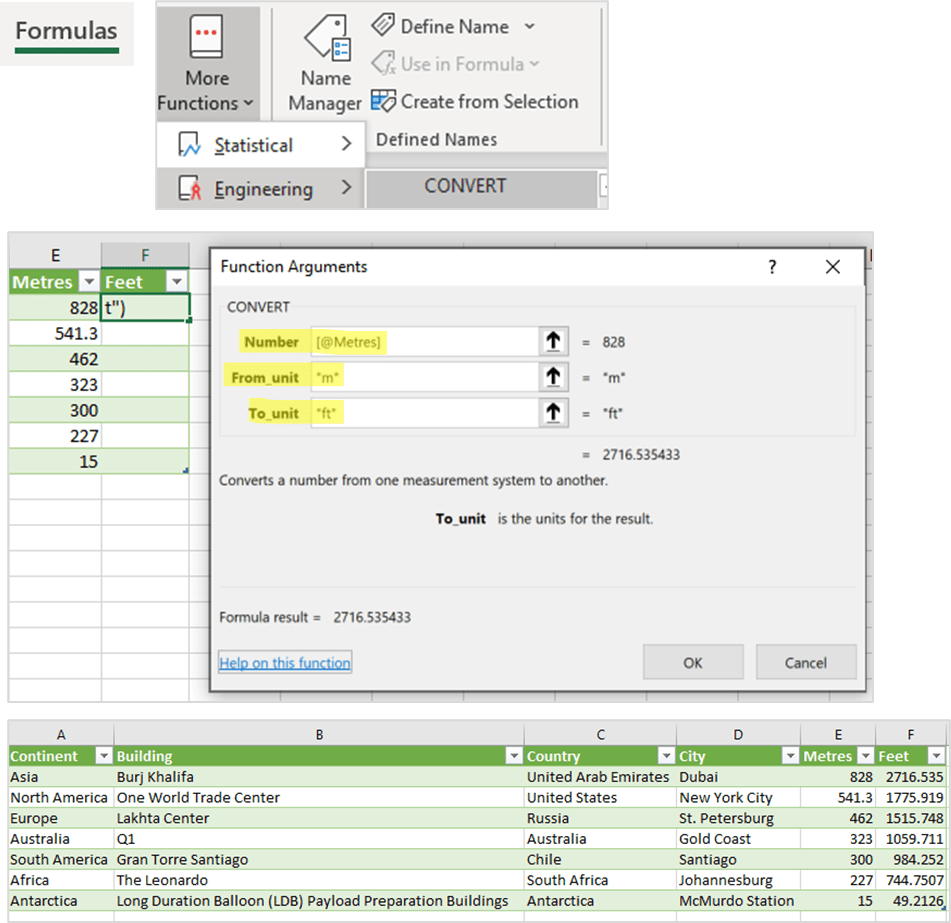
Task: Open the Continent filter dropdown
Action: point(104,756)
